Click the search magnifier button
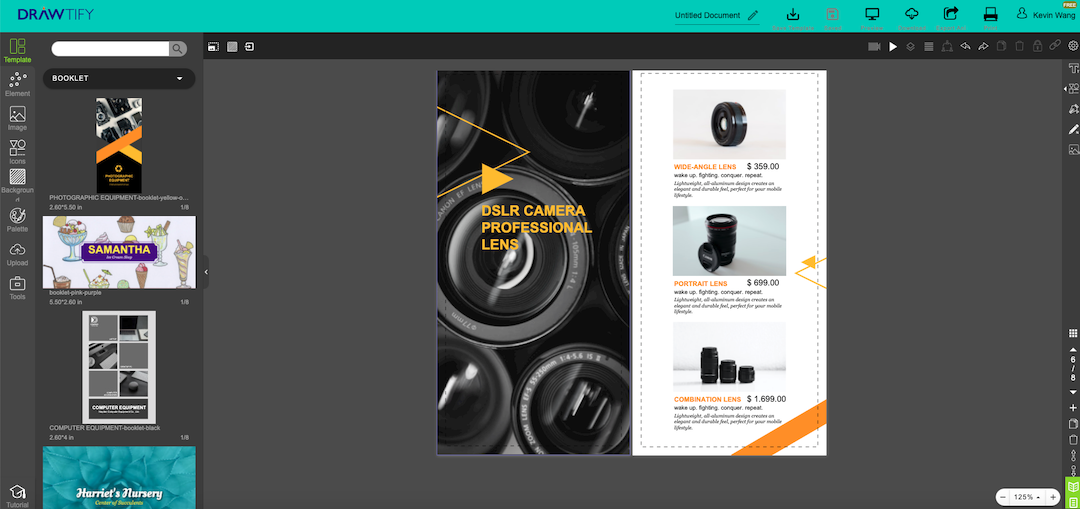This screenshot has height=509, width=1080. tap(178, 48)
